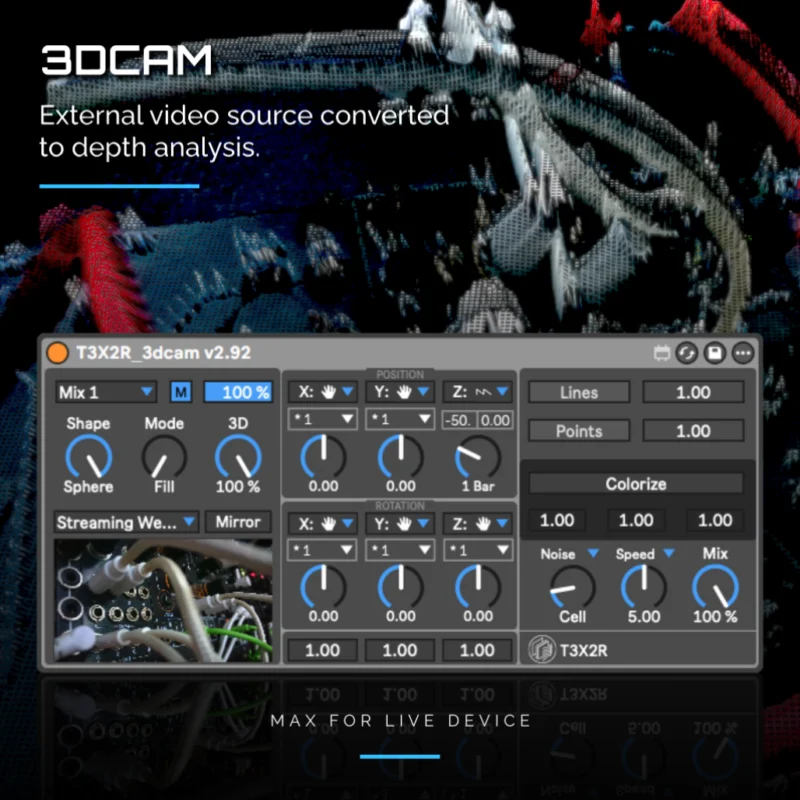The width and height of the screenshot is (800, 800).
Task: Adjust the Shape knob set to Sphere
Action: point(89,457)
